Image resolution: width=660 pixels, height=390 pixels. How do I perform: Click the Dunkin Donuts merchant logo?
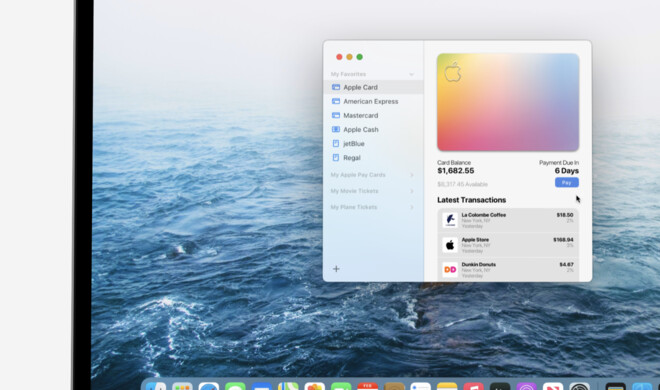tap(450, 270)
